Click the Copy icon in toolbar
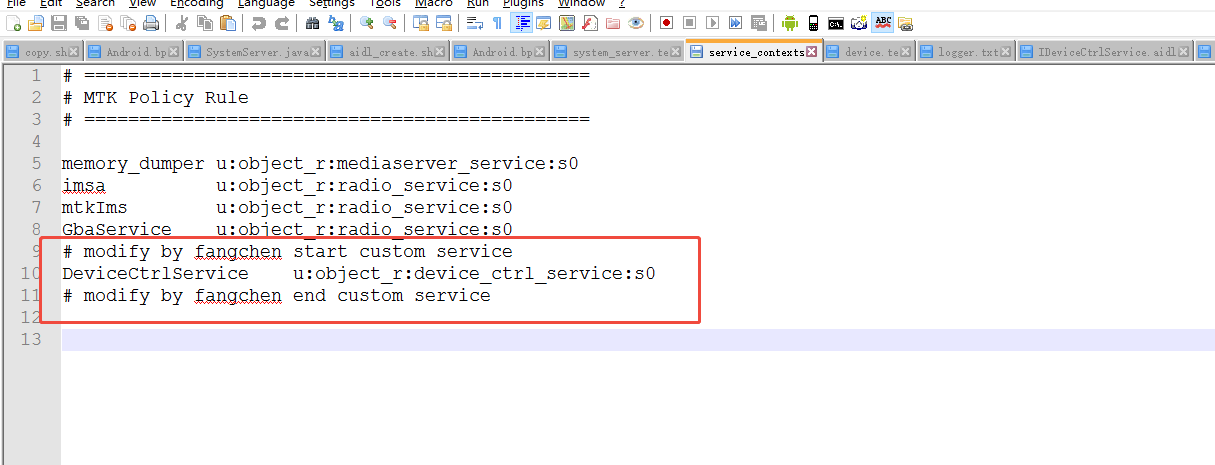This screenshot has width=1215, height=465. point(204,22)
